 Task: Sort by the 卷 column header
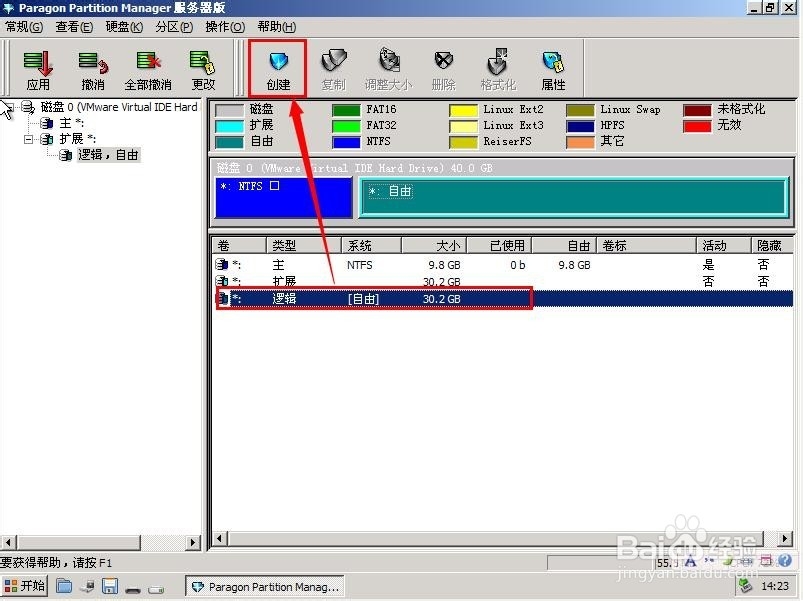pos(239,246)
